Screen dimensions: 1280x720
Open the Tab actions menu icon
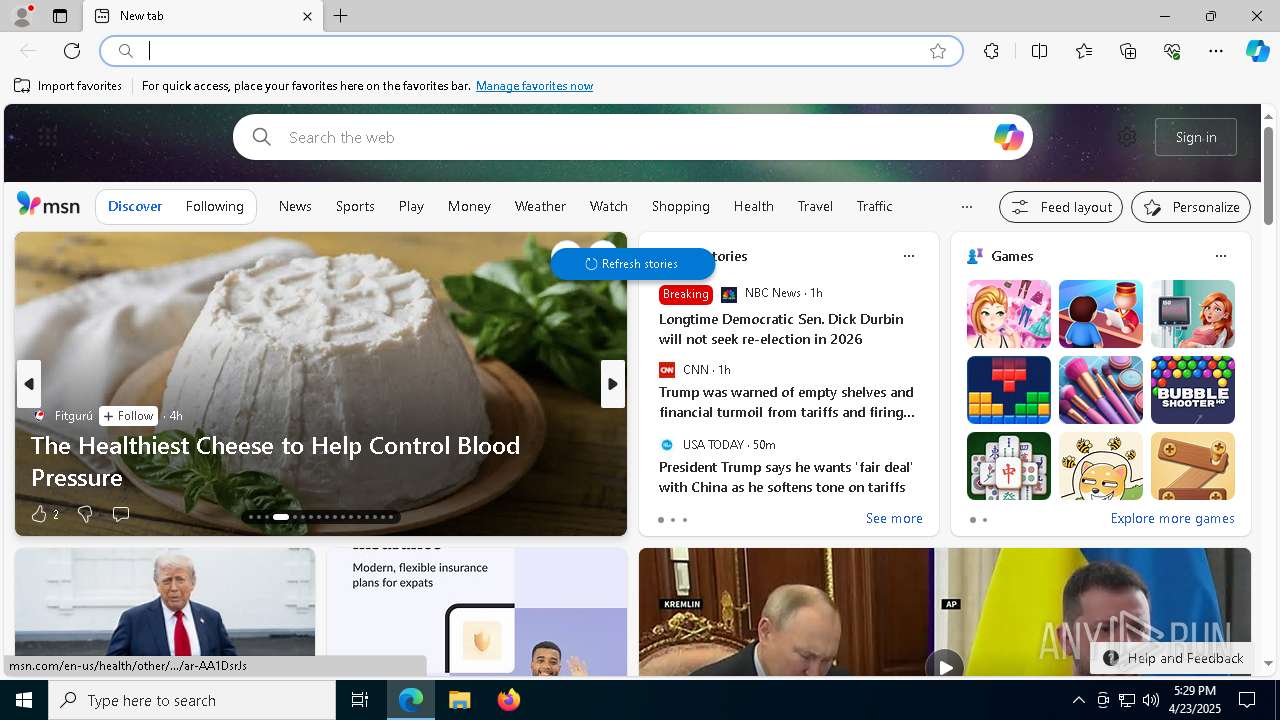click(60, 16)
